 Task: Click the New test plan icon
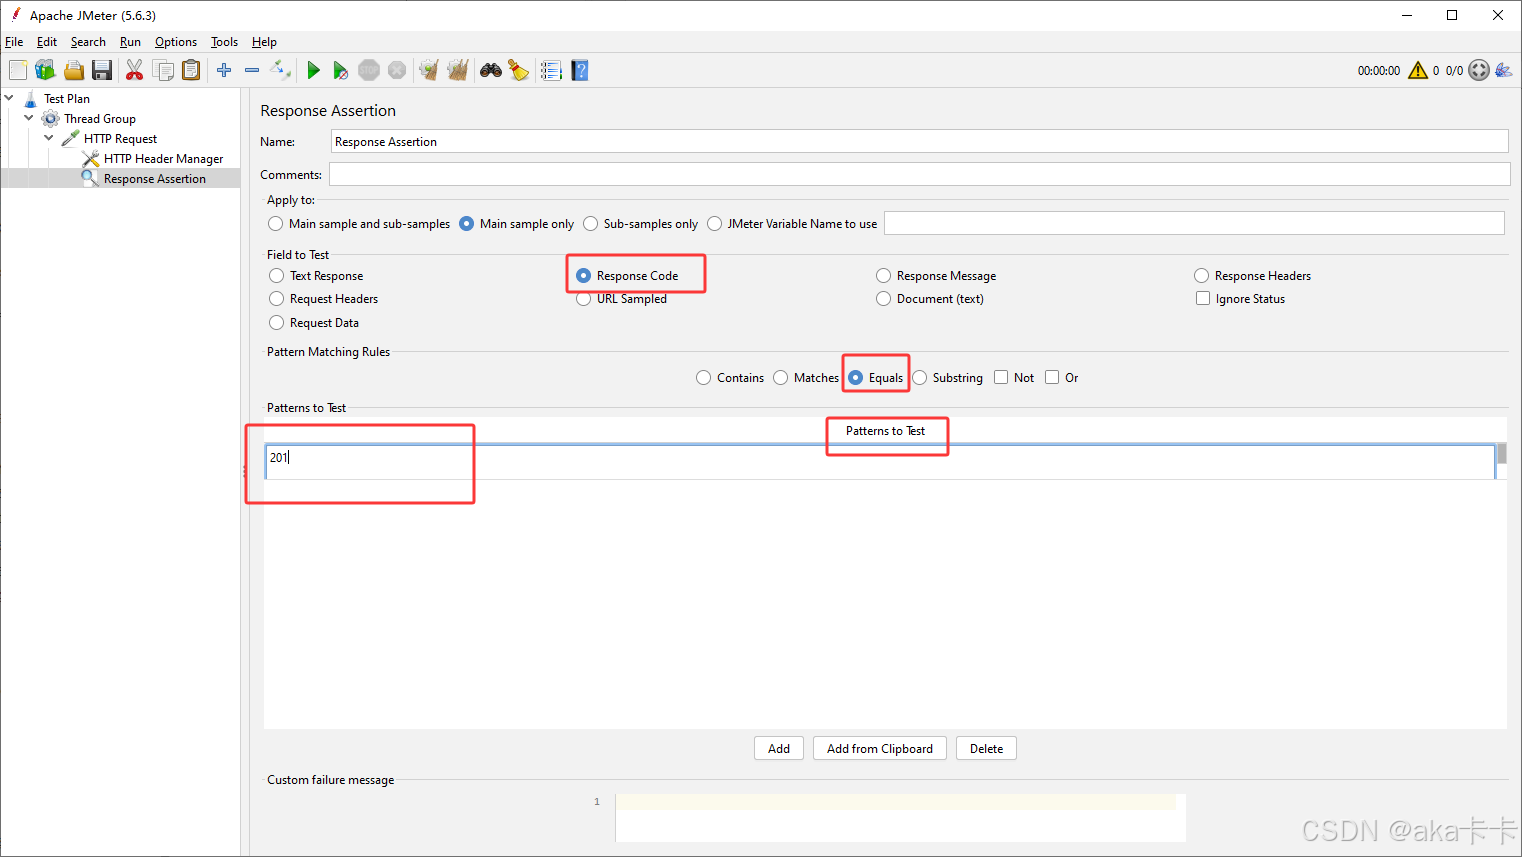tap(18, 70)
